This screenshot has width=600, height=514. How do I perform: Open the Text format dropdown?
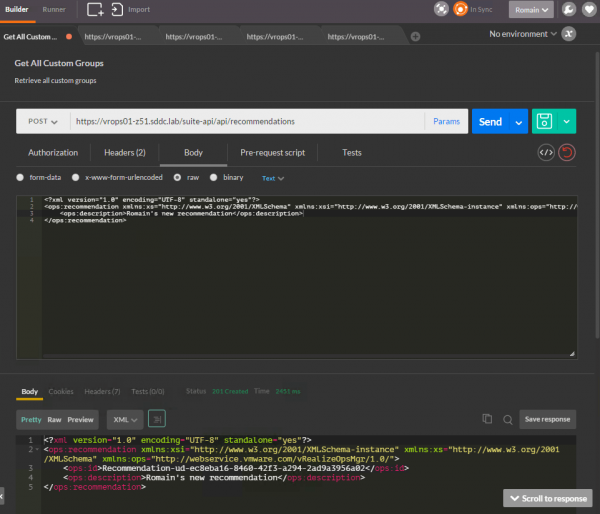coord(272,178)
